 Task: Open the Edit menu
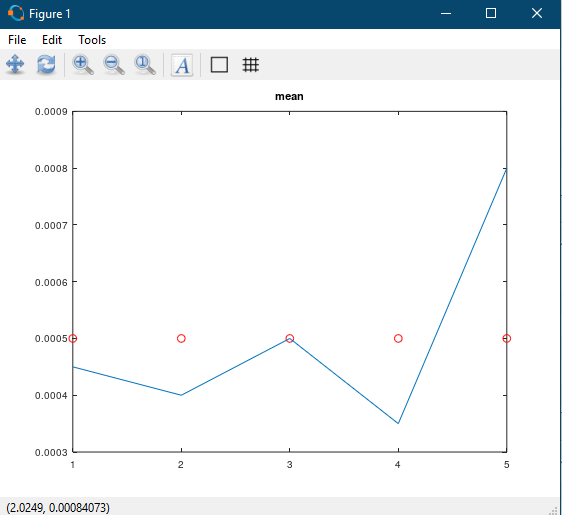click(52, 40)
